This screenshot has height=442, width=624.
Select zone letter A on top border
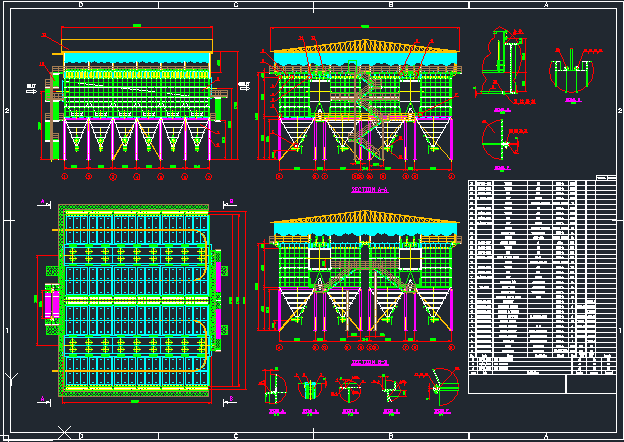point(546,4)
